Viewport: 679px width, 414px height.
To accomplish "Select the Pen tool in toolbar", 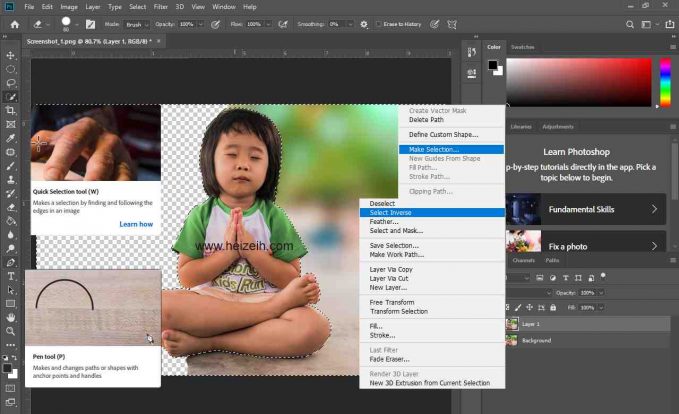I will pyautogui.click(x=10, y=262).
